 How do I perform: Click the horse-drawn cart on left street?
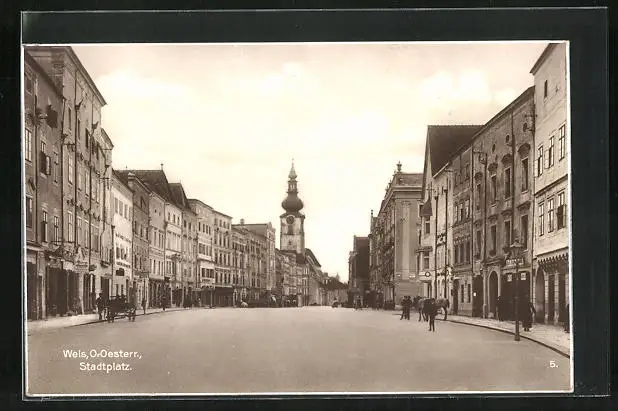120,308
